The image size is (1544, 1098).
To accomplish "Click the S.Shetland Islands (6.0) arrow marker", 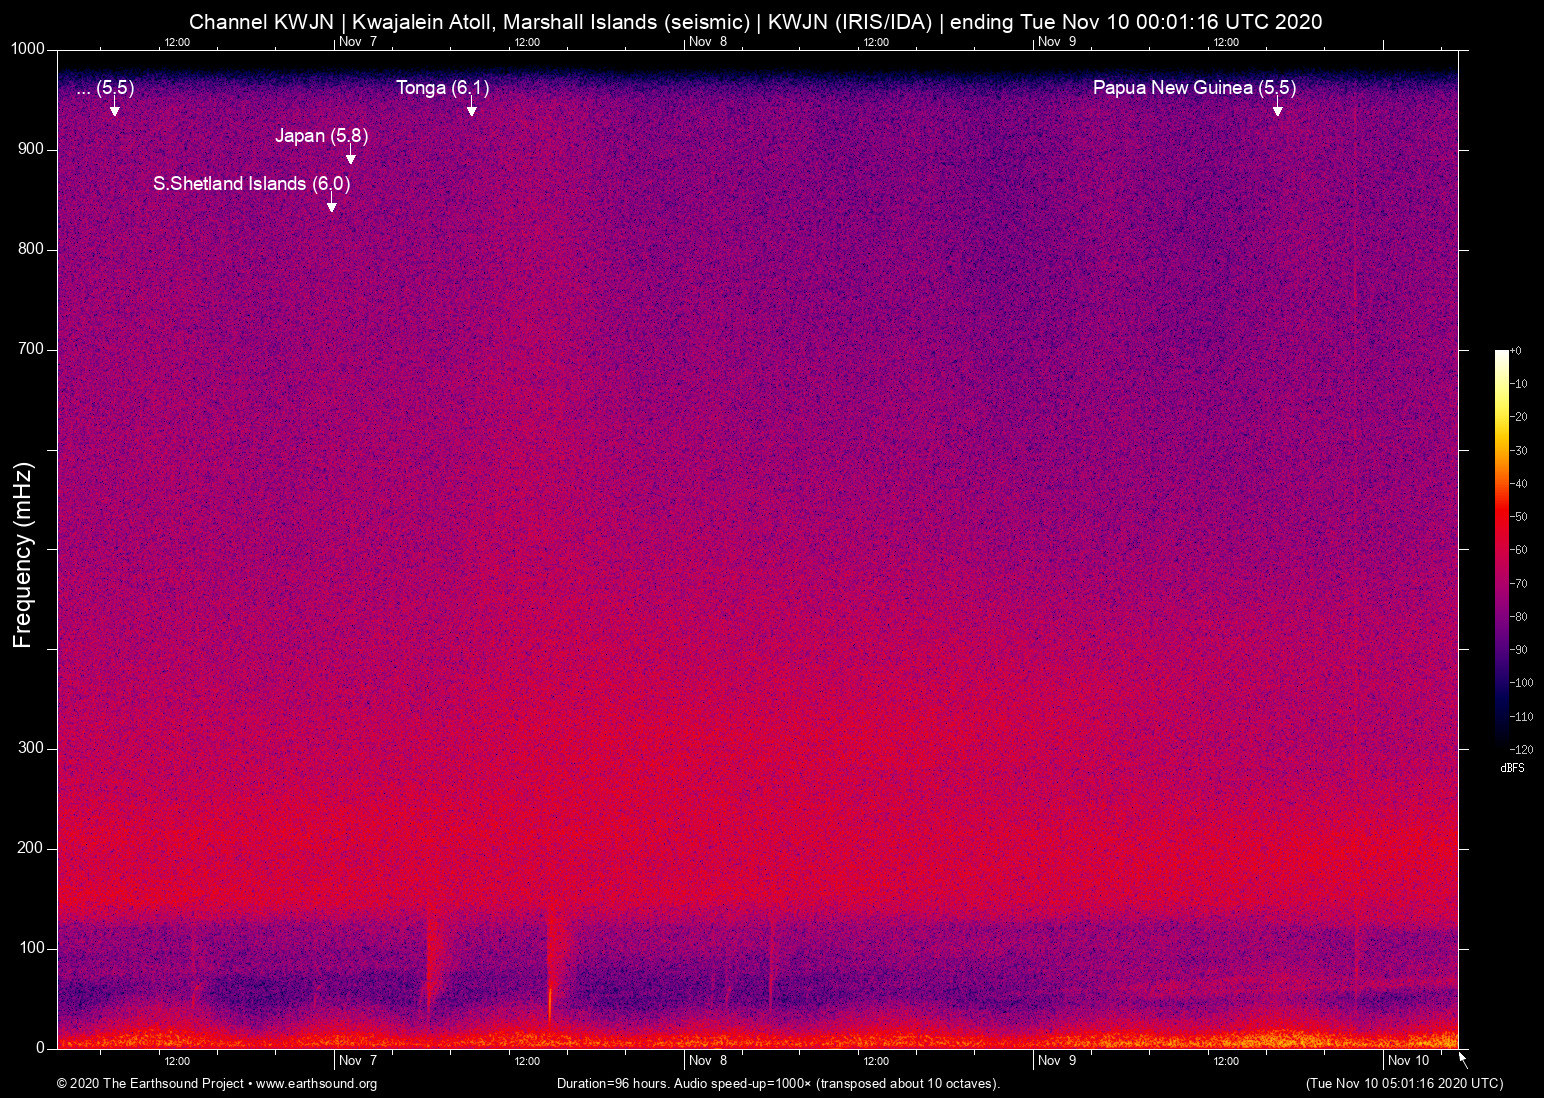I will [x=331, y=205].
